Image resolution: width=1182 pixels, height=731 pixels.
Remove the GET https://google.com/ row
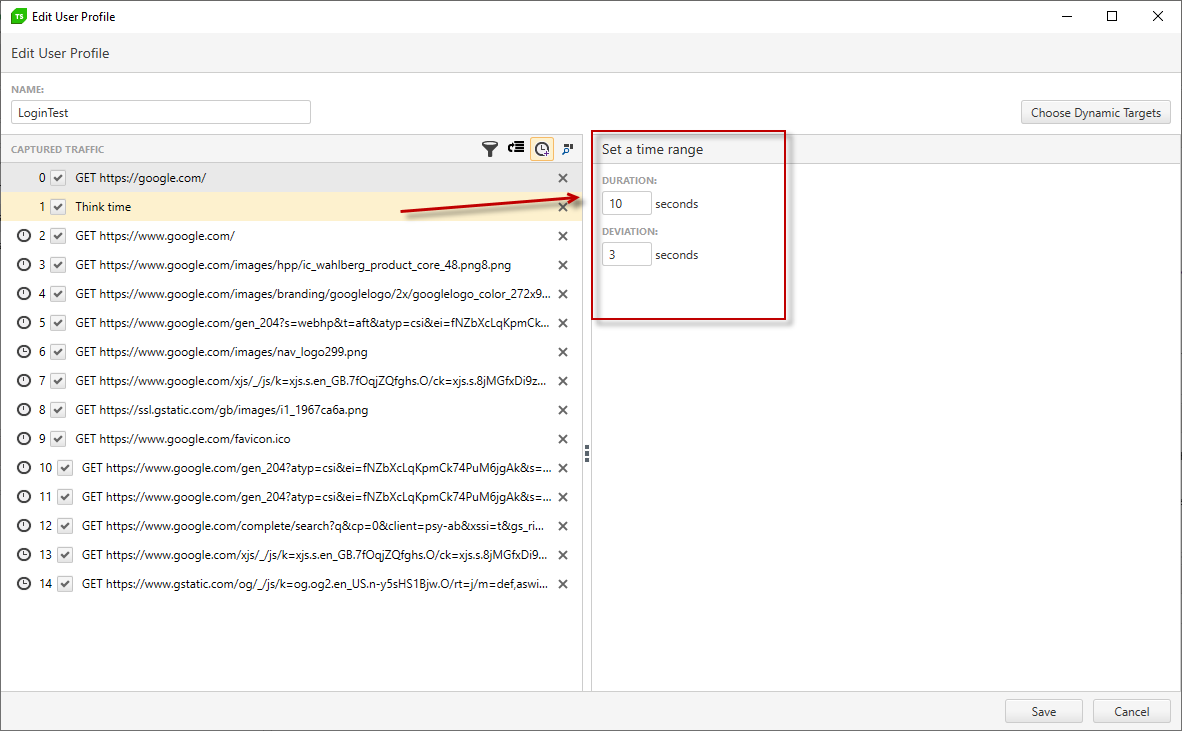point(562,178)
